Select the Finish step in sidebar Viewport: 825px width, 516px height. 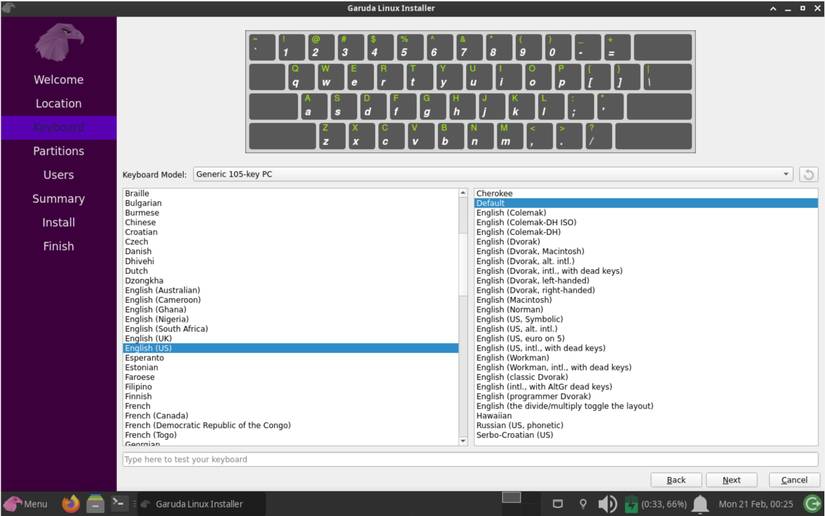click(x=58, y=246)
